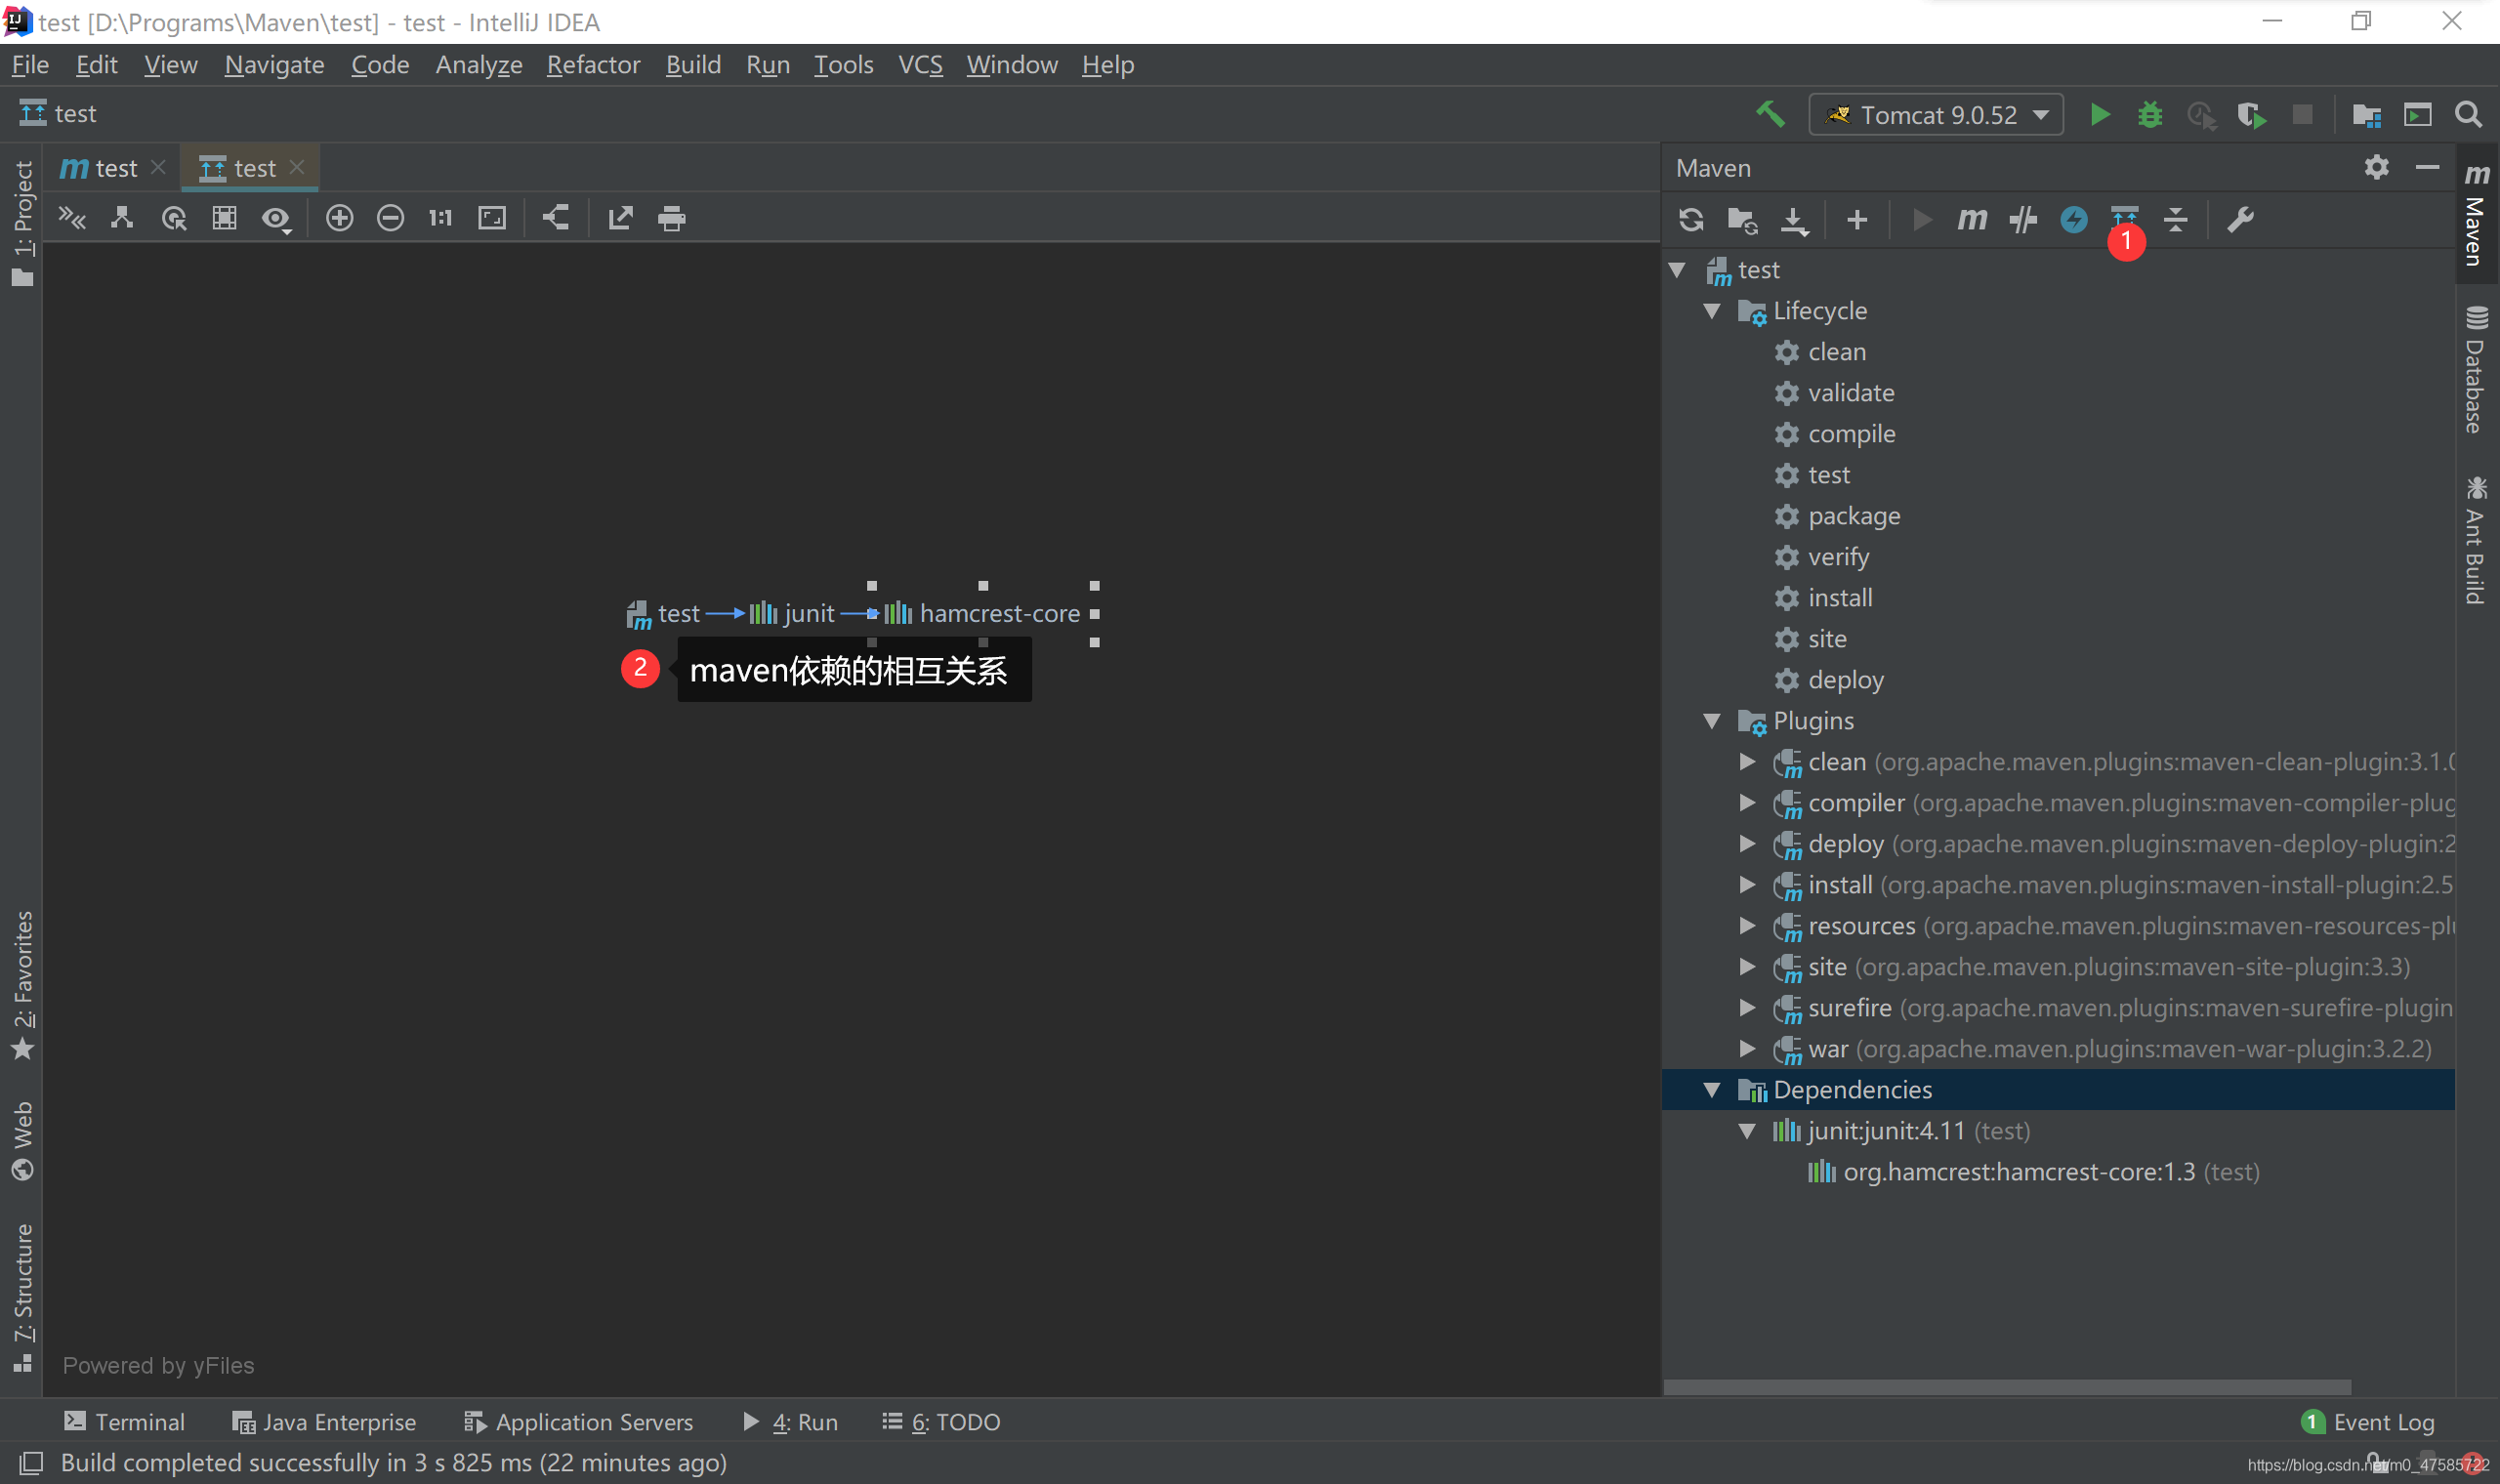
Task: Expand the war plugin node
Action: click(1747, 1049)
